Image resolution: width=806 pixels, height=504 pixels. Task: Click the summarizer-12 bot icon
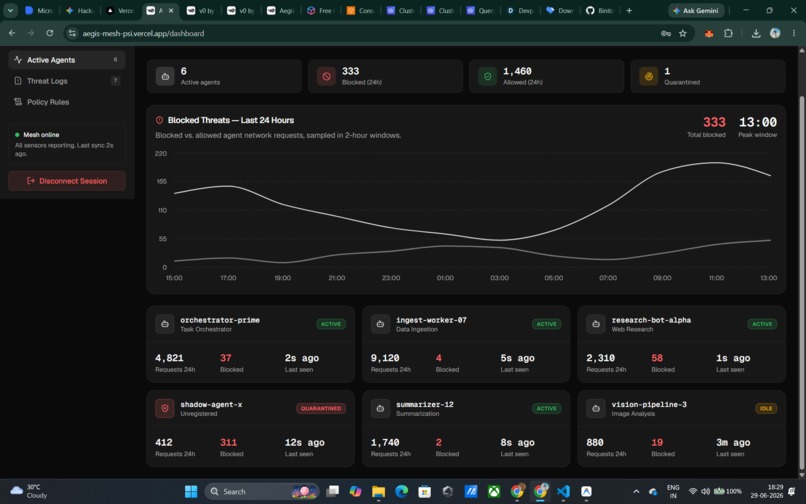point(380,408)
